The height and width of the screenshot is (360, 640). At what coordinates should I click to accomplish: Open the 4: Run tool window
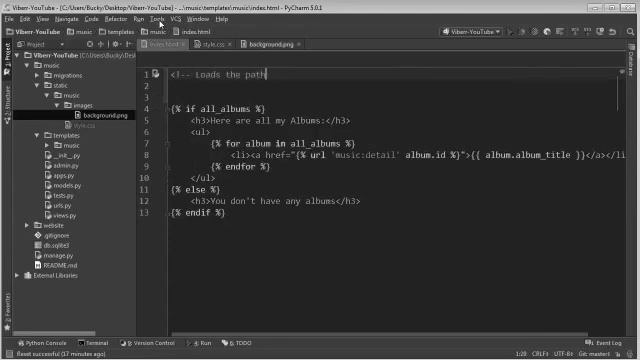tap(199, 343)
